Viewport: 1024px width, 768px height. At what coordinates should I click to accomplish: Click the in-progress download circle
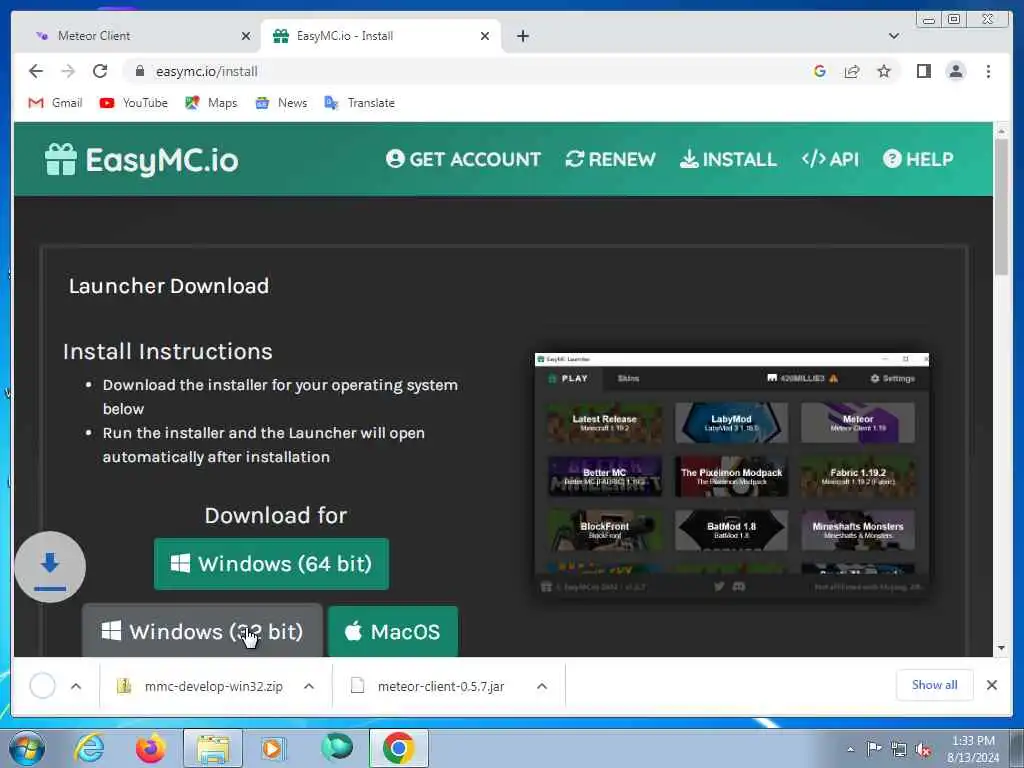coord(42,686)
